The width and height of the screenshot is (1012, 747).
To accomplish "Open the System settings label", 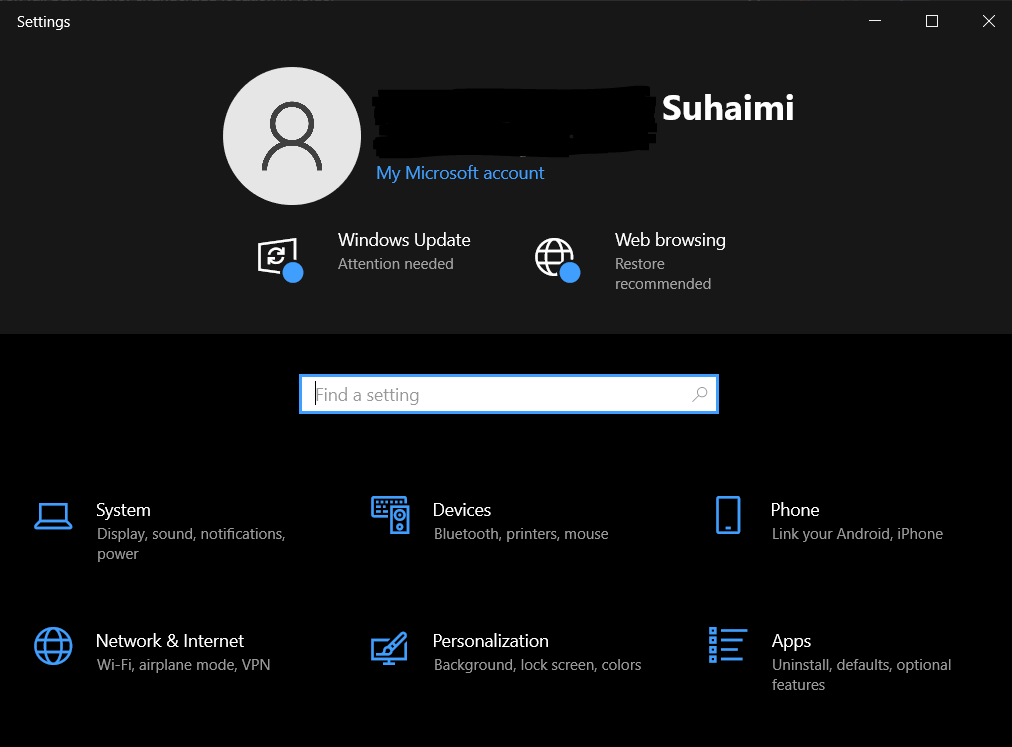I will (x=123, y=510).
